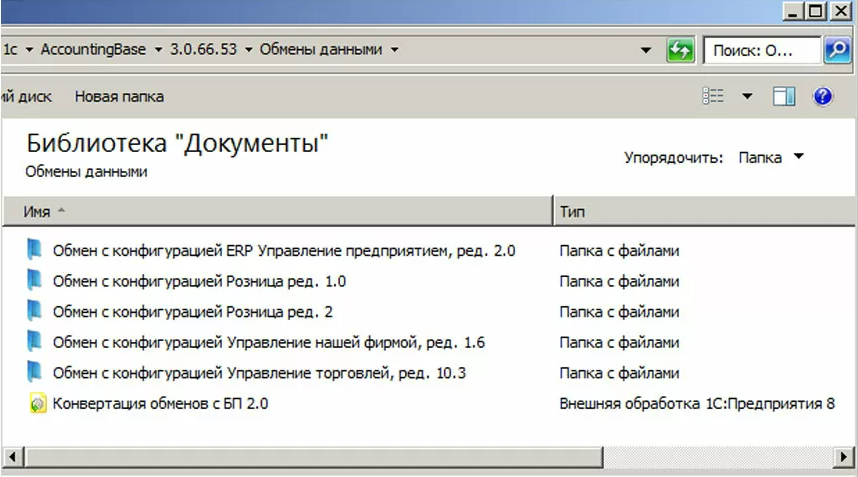Click in the Поиск search field
Image resolution: width=858 pixels, height=477 pixels.
point(761,51)
